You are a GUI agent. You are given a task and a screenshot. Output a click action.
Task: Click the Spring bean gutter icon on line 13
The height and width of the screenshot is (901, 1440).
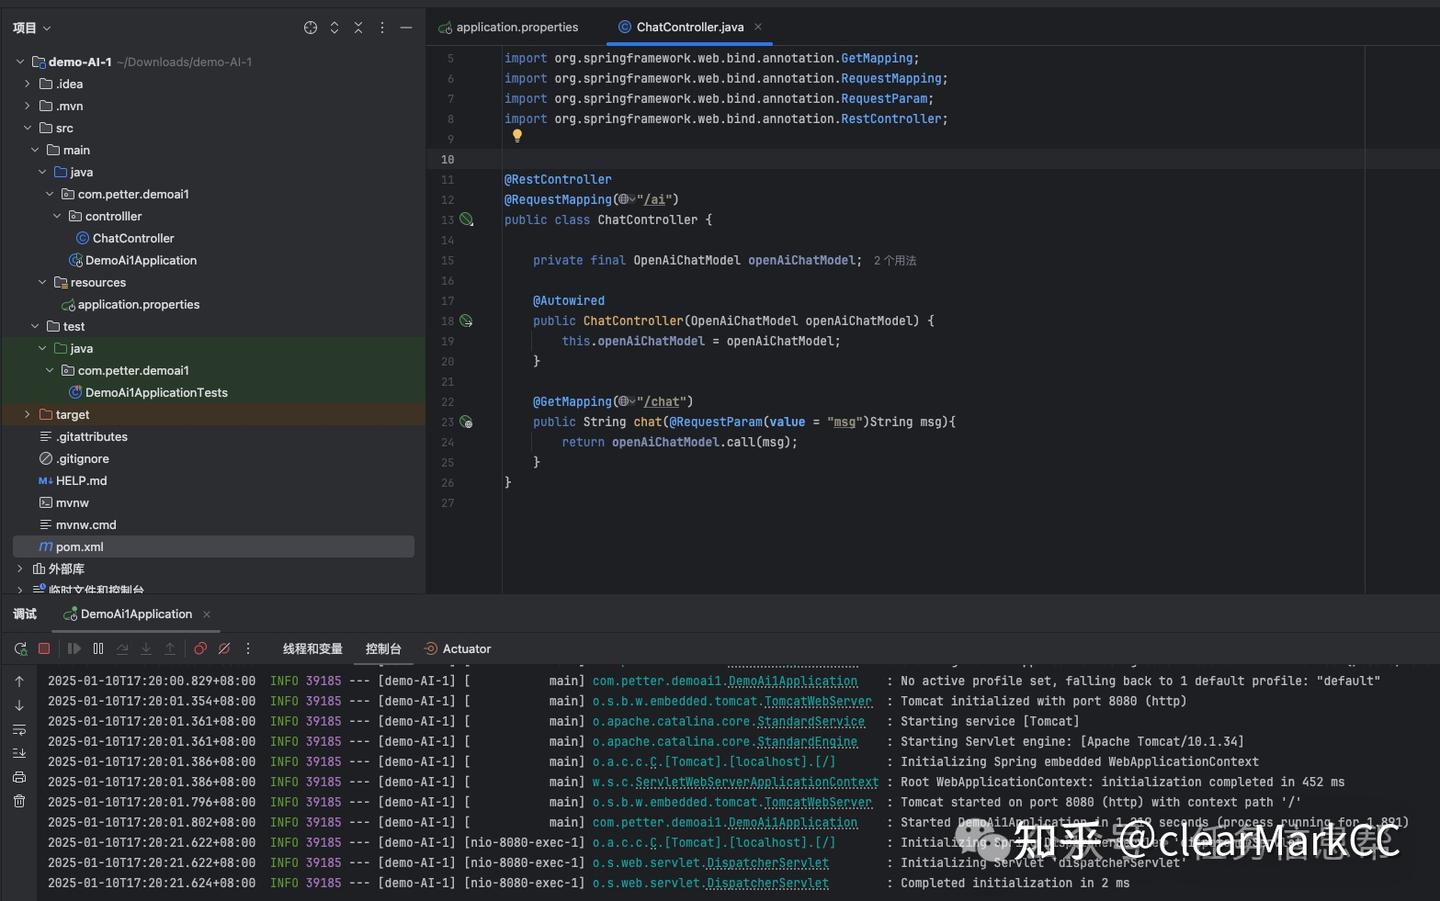[467, 220]
